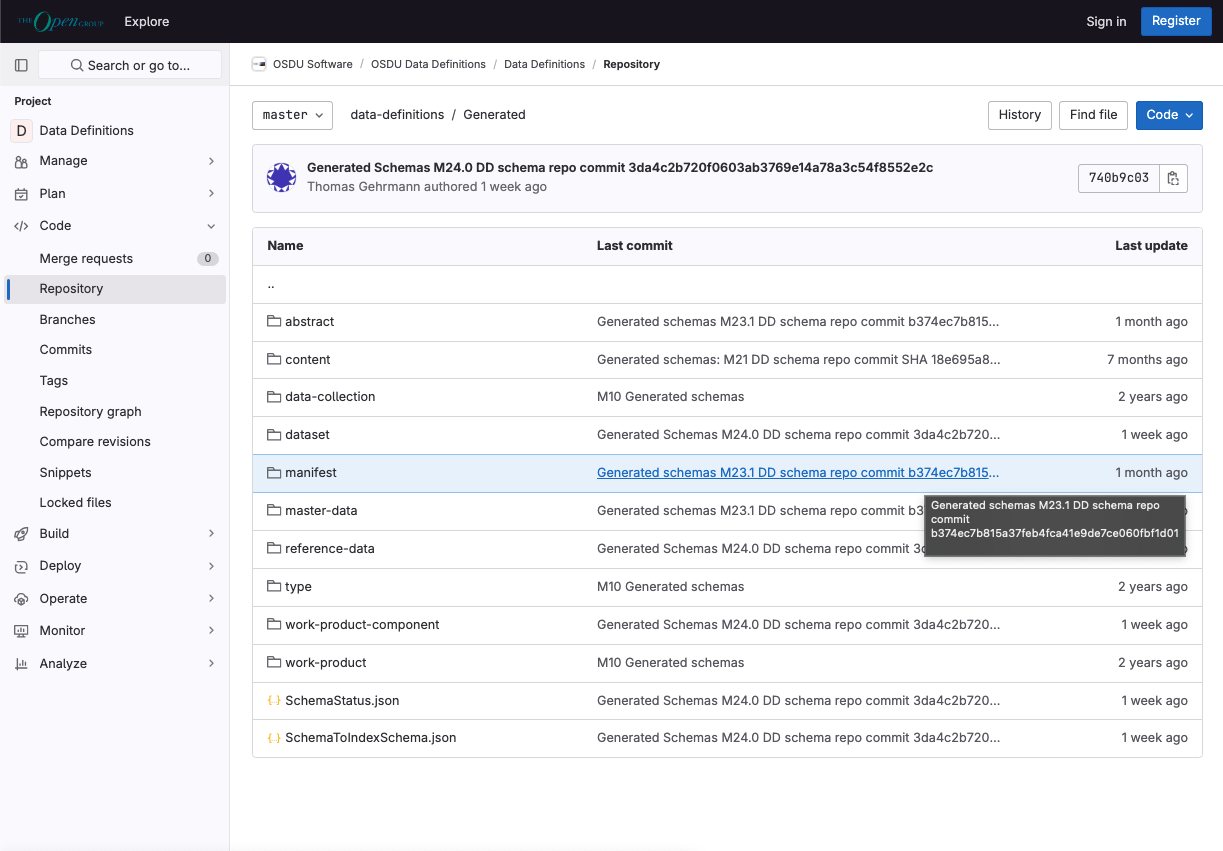Image resolution: width=1223 pixels, height=851 pixels.
Task: Click the Analyze chart icon
Action: [x=21, y=664]
